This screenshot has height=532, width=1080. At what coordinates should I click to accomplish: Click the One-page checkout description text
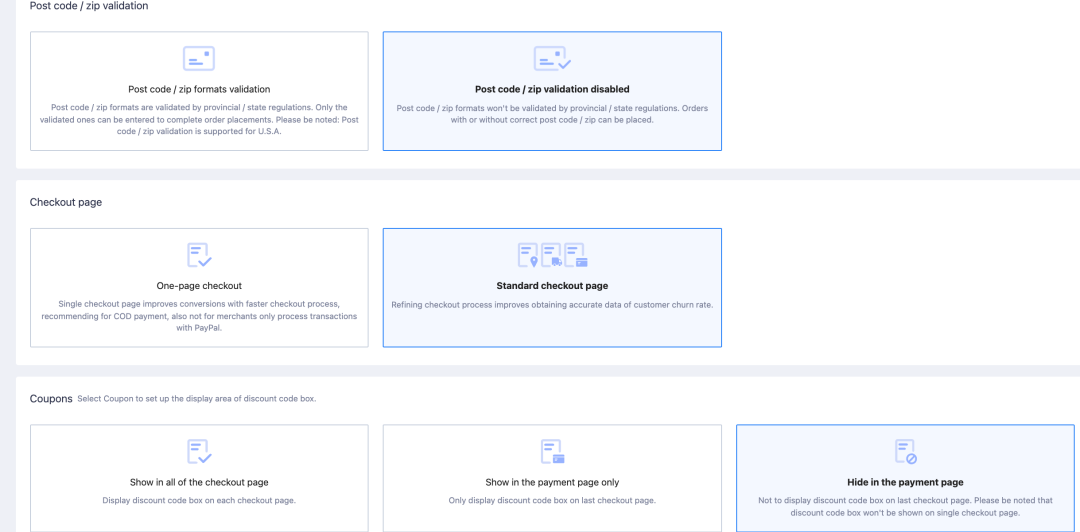(199, 316)
